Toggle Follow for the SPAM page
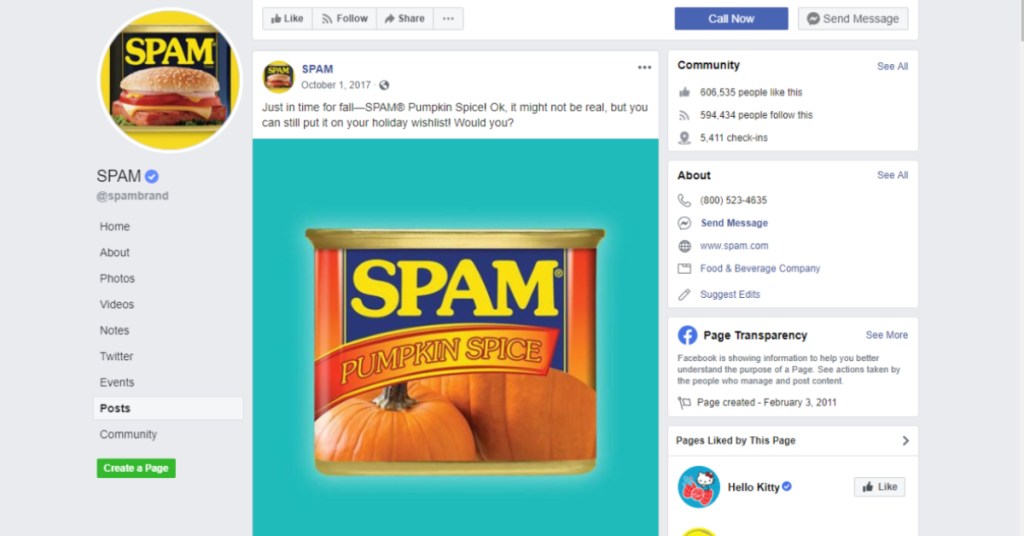Image resolution: width=1024 pixels, height=536 pixels. (x=343, y=19)
